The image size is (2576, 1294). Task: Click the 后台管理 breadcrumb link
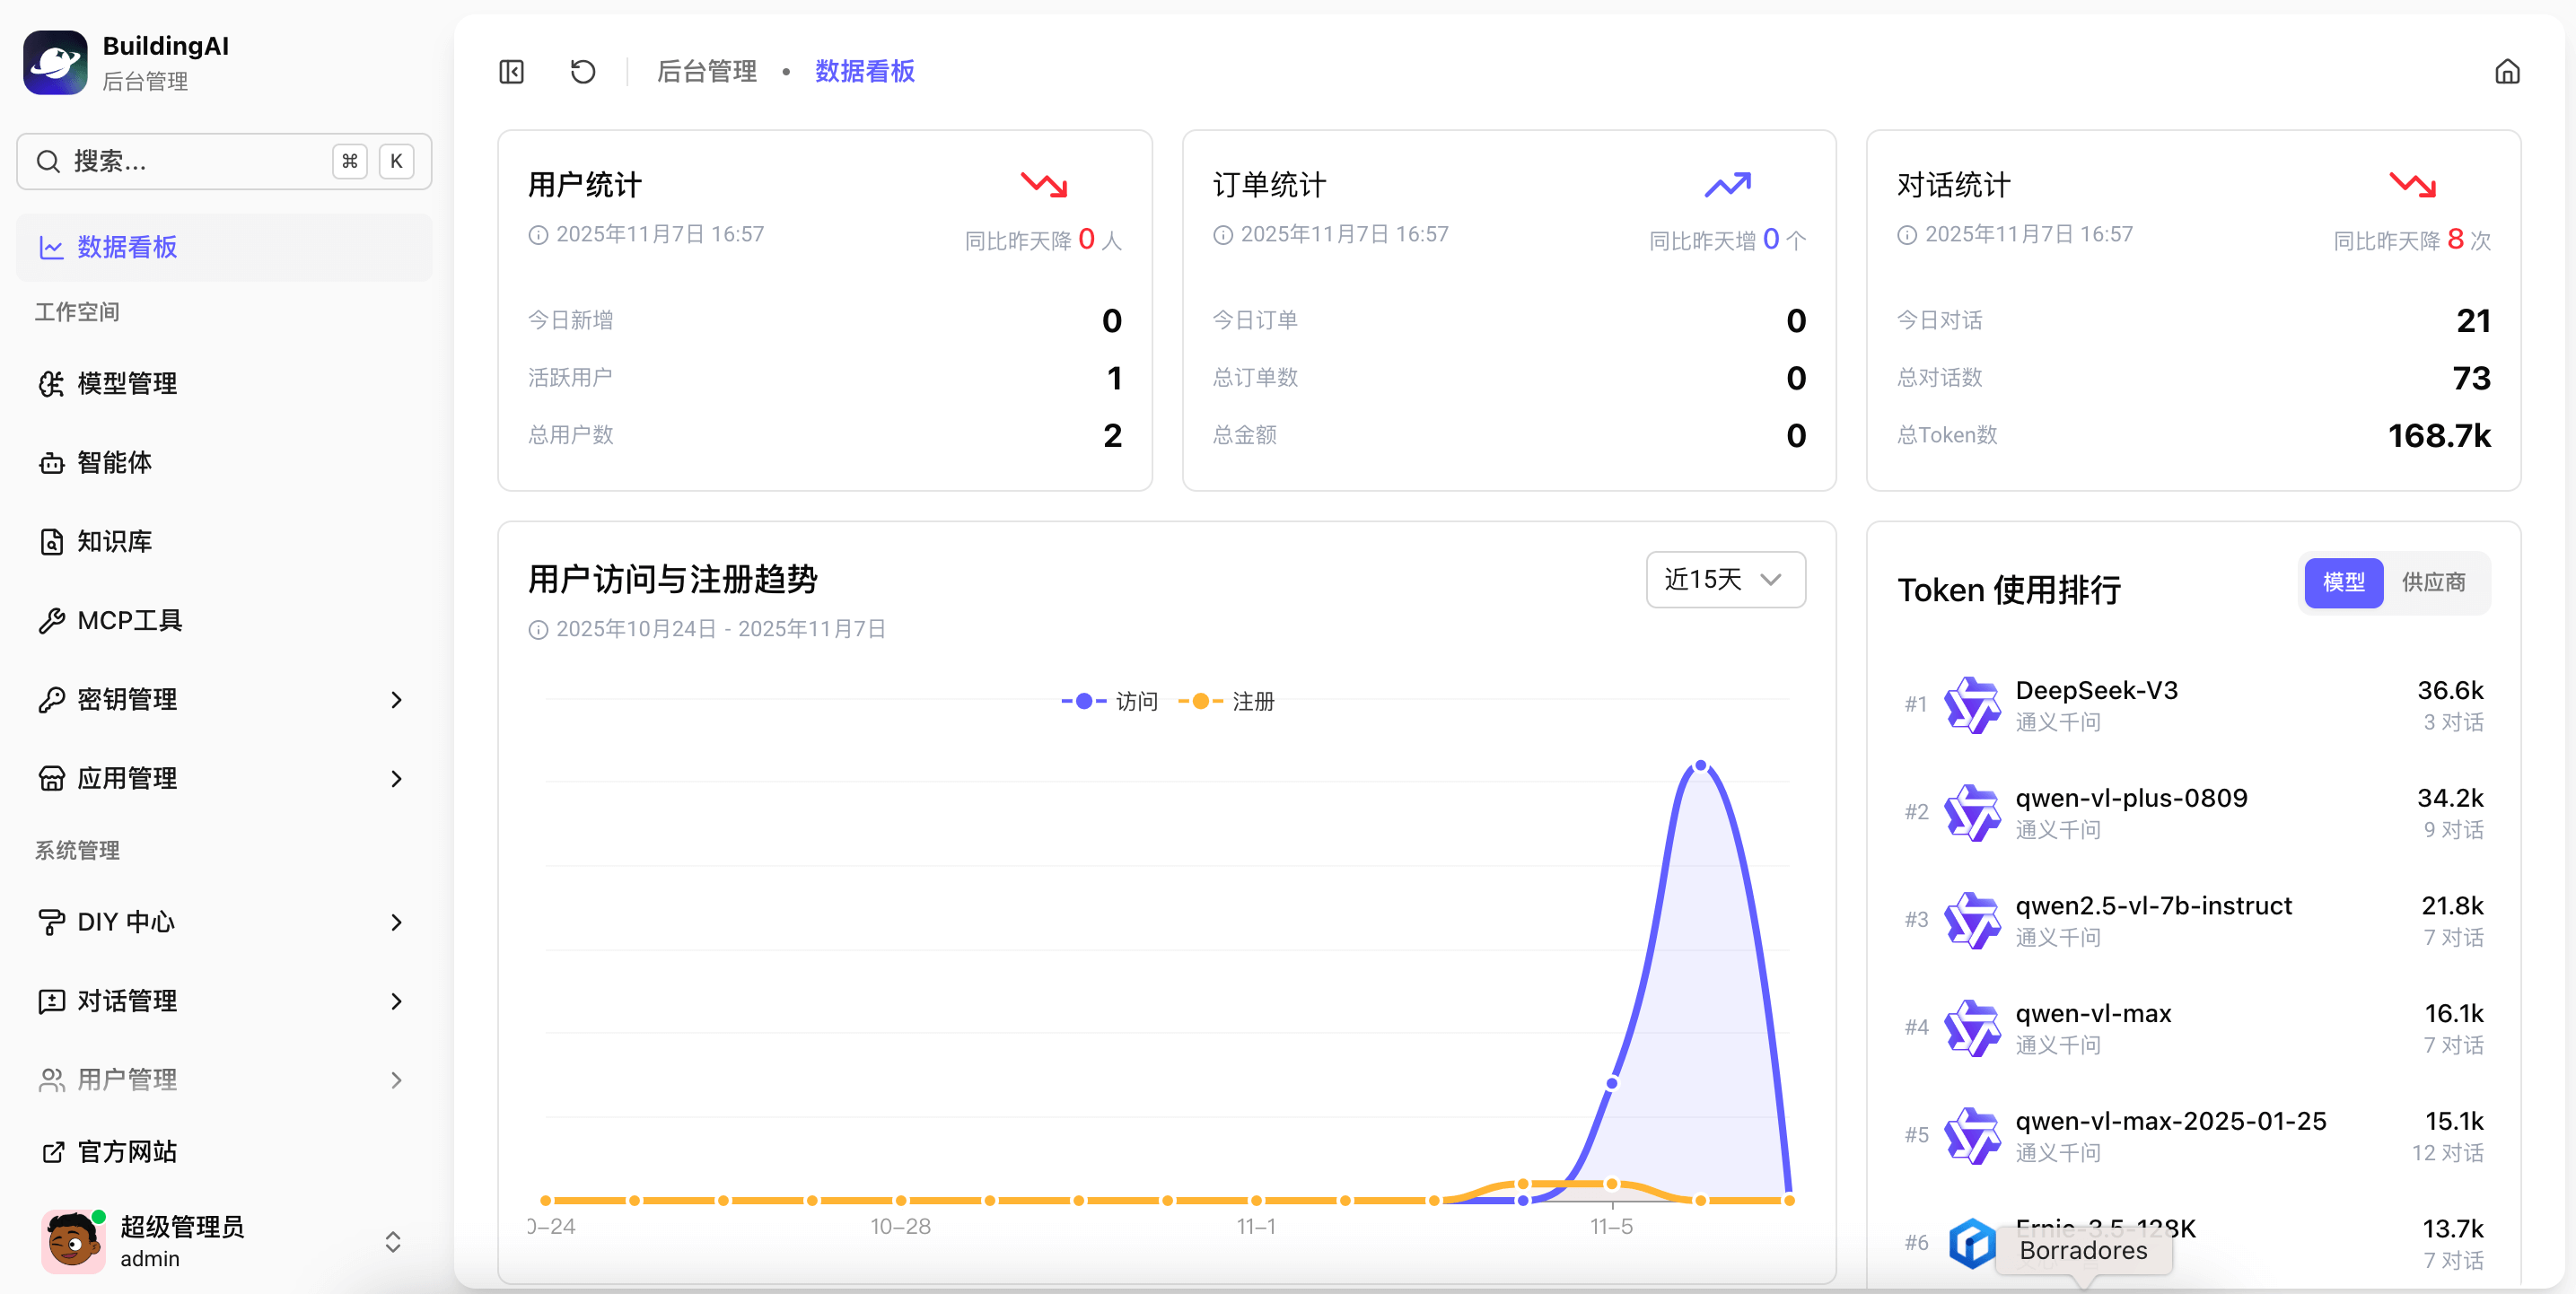(x=706, y=72)
